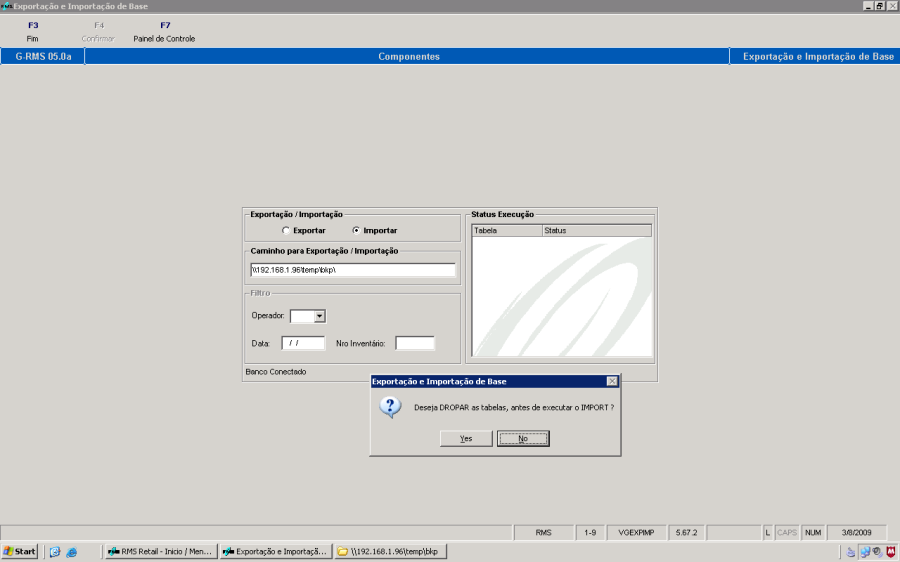
Task: Click the Nro Inventário input field
Action: (414, 343)
